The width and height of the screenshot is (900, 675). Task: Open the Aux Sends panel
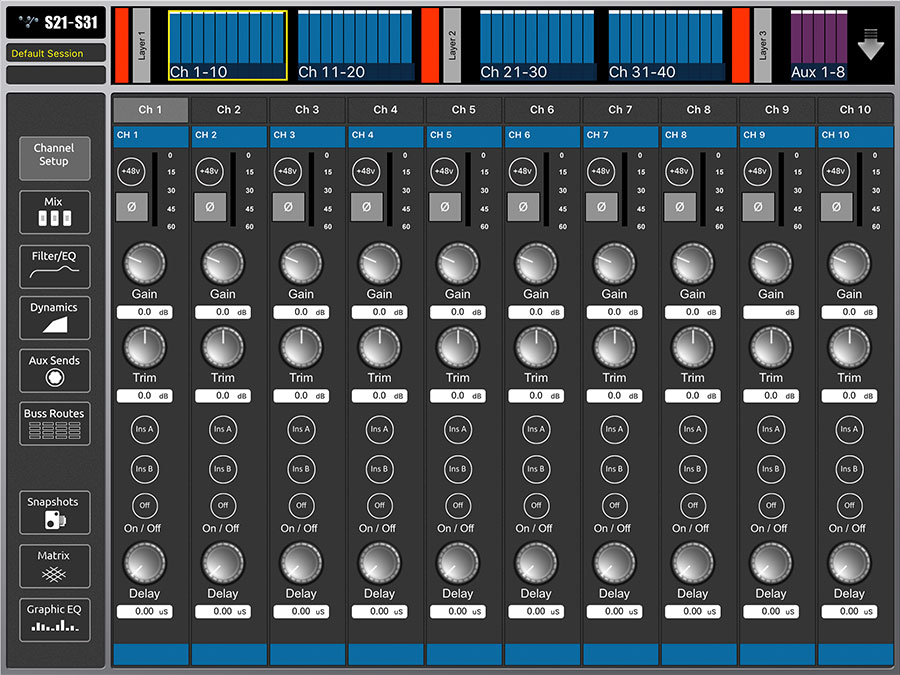coord(55,371)
